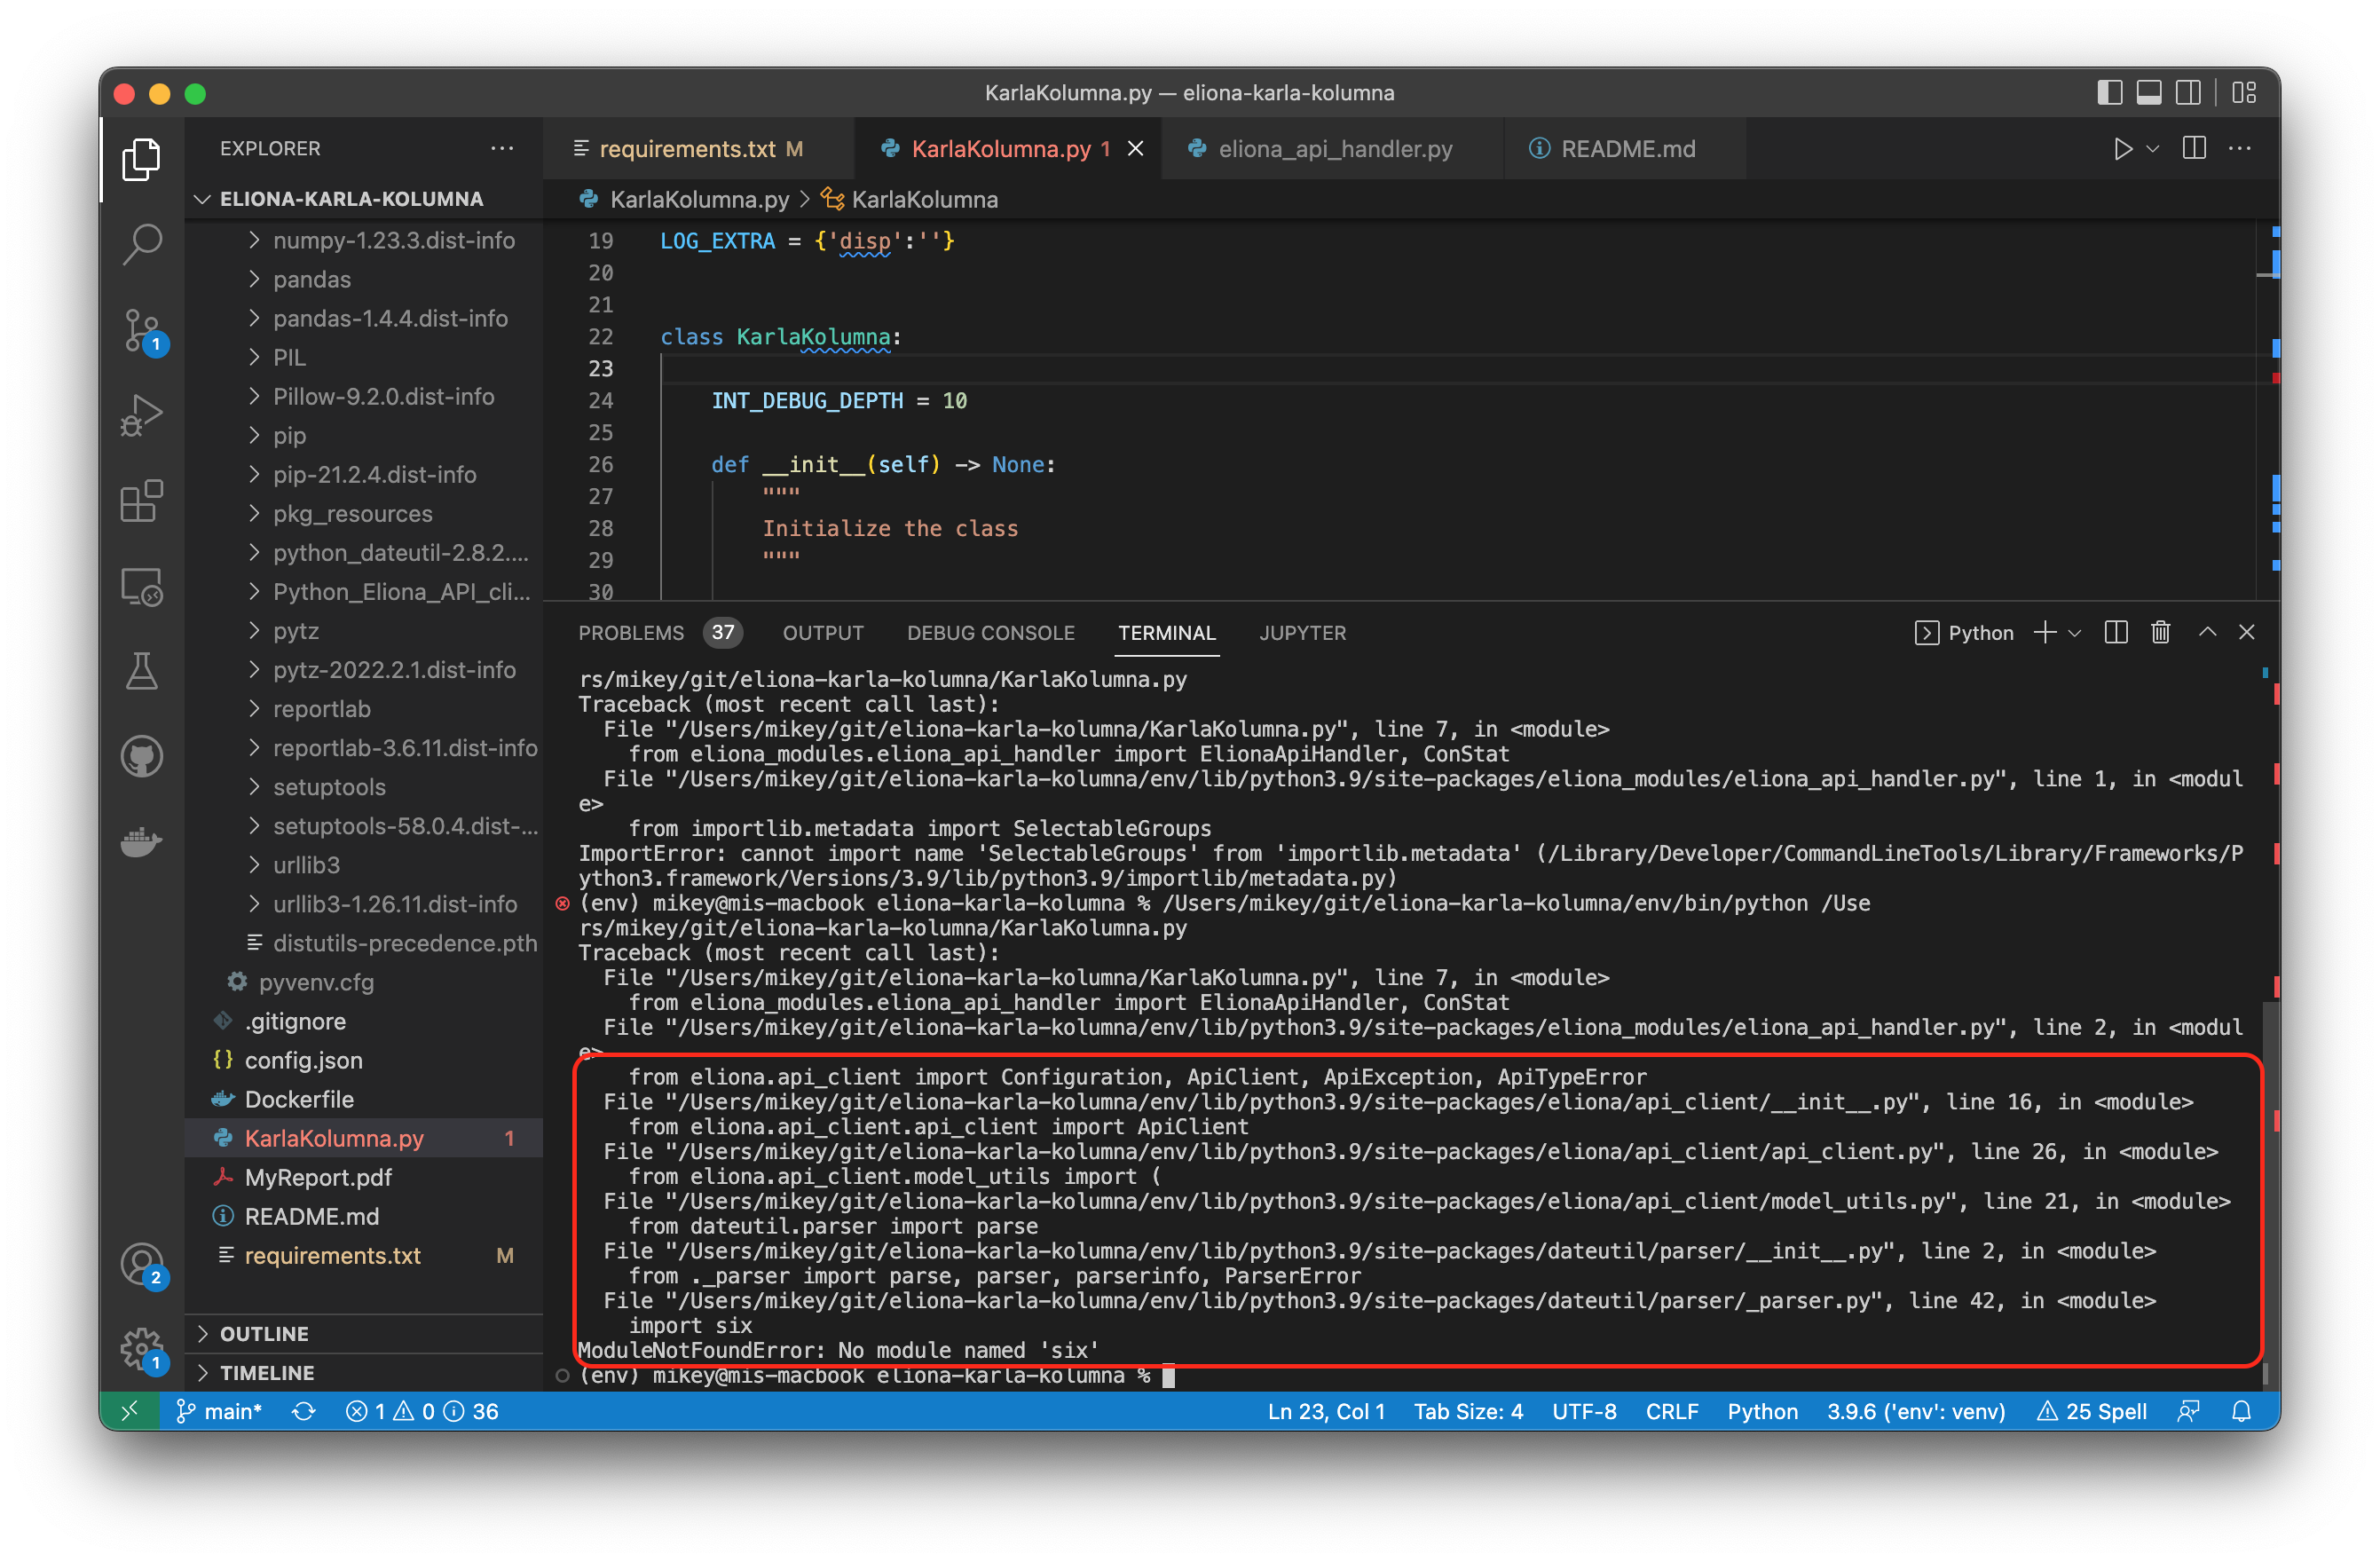This screenshot has width=2380, height=1562.
Task: Toggle primary side bar layout button
Action: 2109,93
